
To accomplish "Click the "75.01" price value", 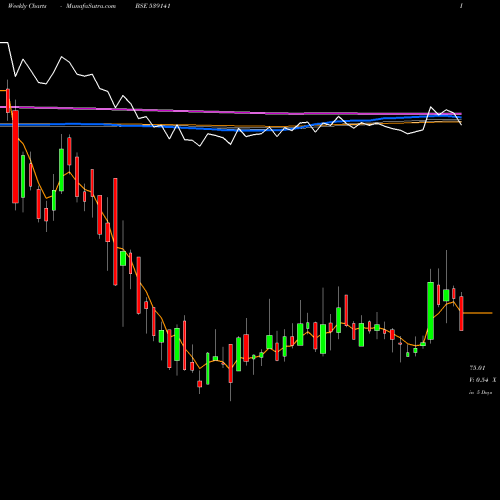I will 477,368.
